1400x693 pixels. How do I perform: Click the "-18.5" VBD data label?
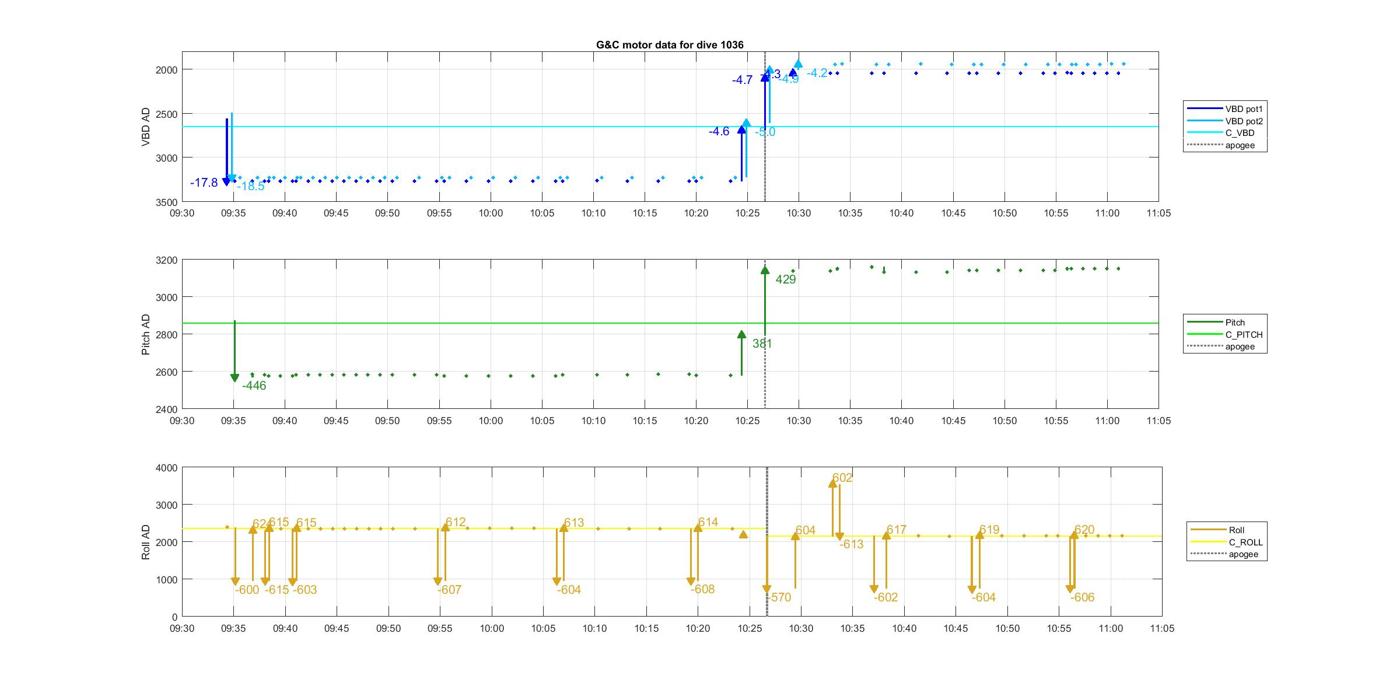click(x=251, y=186)
